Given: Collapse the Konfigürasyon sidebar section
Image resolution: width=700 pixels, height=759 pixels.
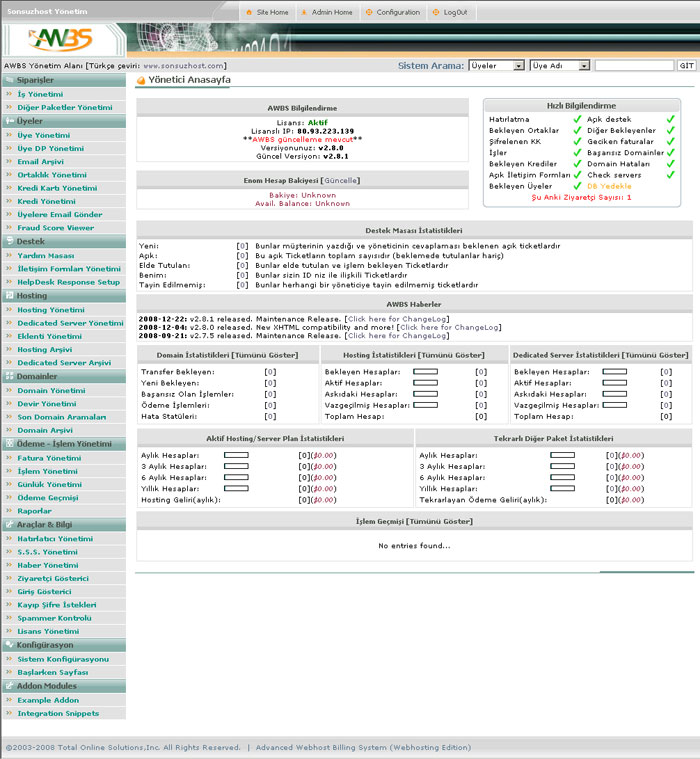Looking at the screenshot, I should coord(64,645).
